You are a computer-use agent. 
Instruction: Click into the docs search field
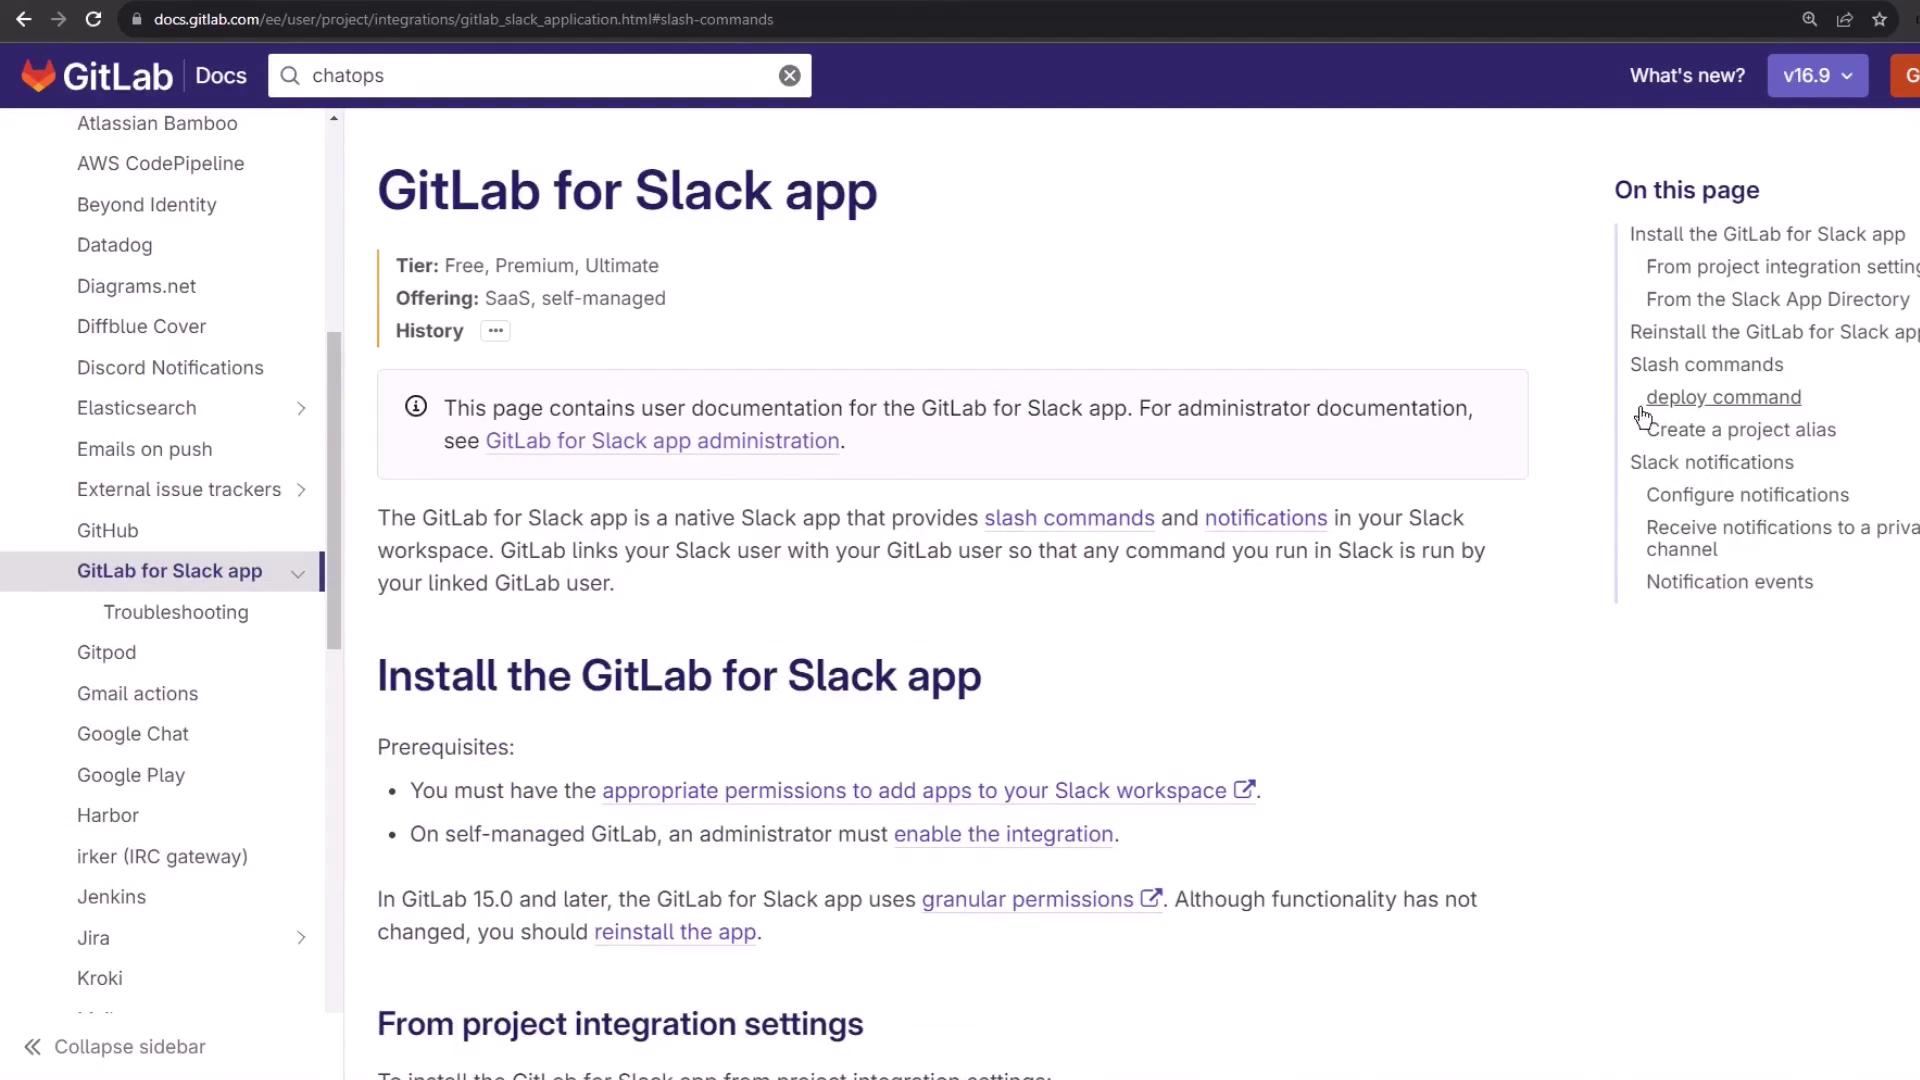(x=540, y=76)
